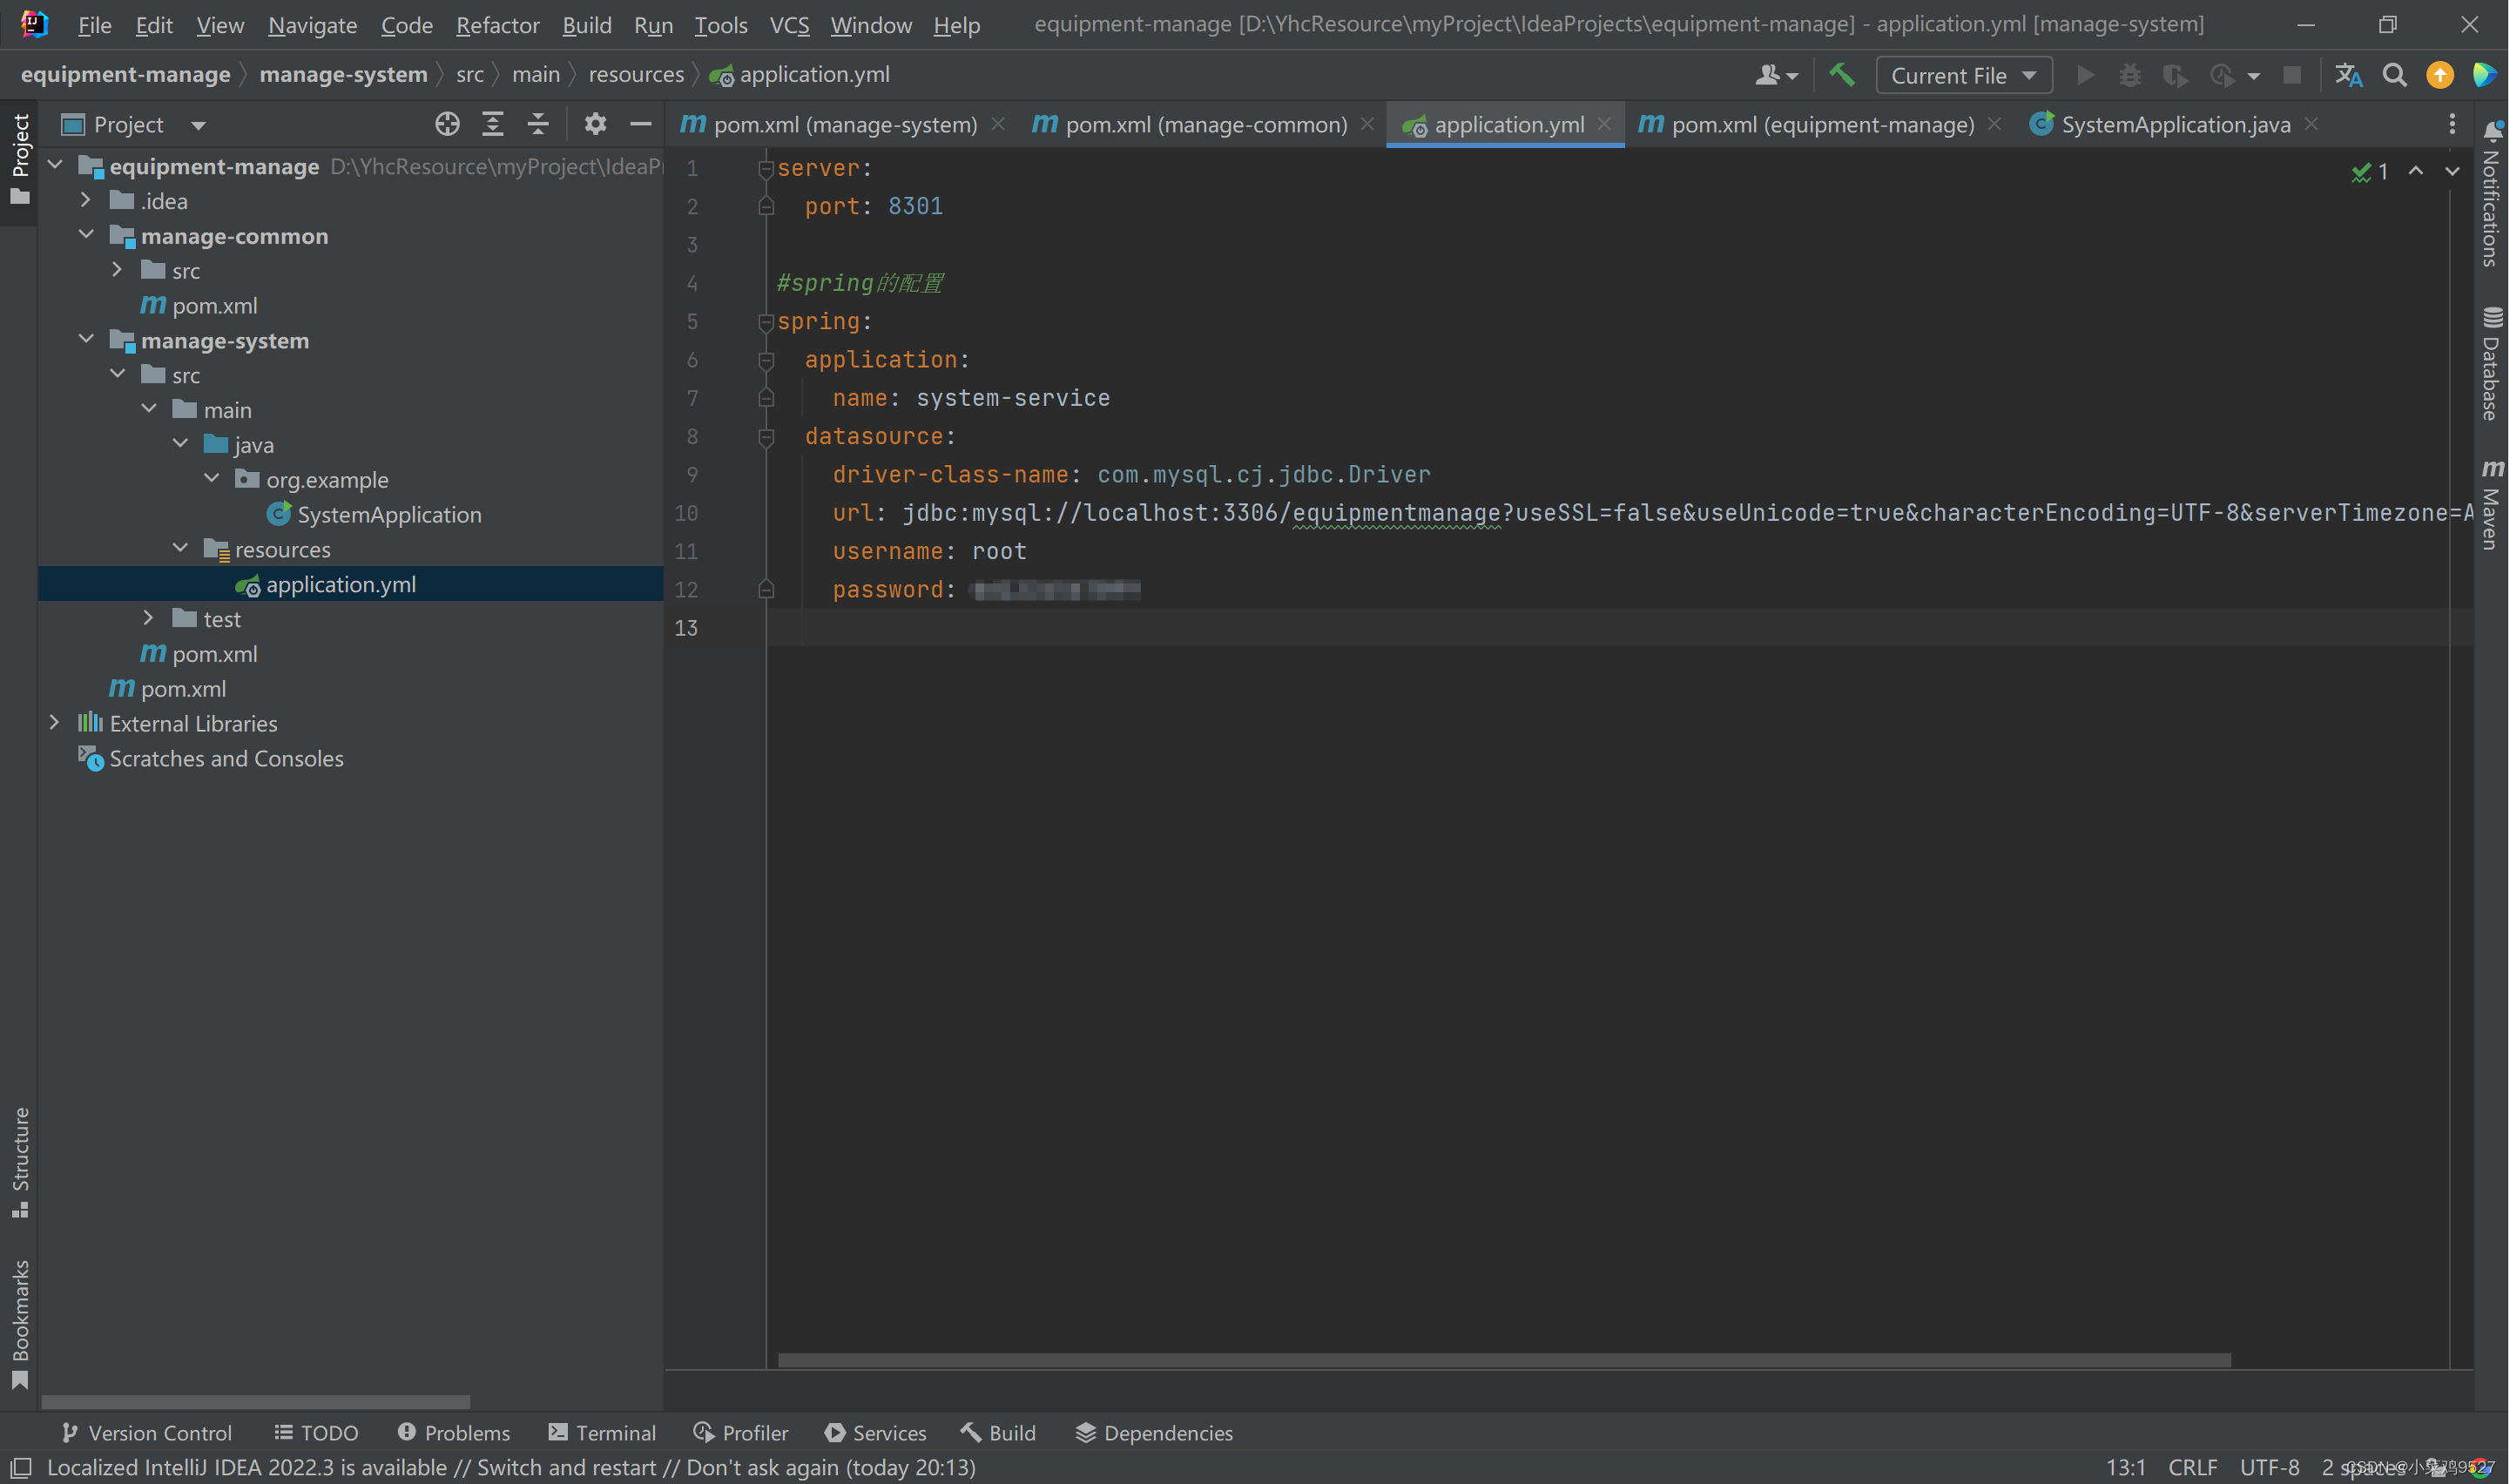Expand the manage-common module tree item

84,233
